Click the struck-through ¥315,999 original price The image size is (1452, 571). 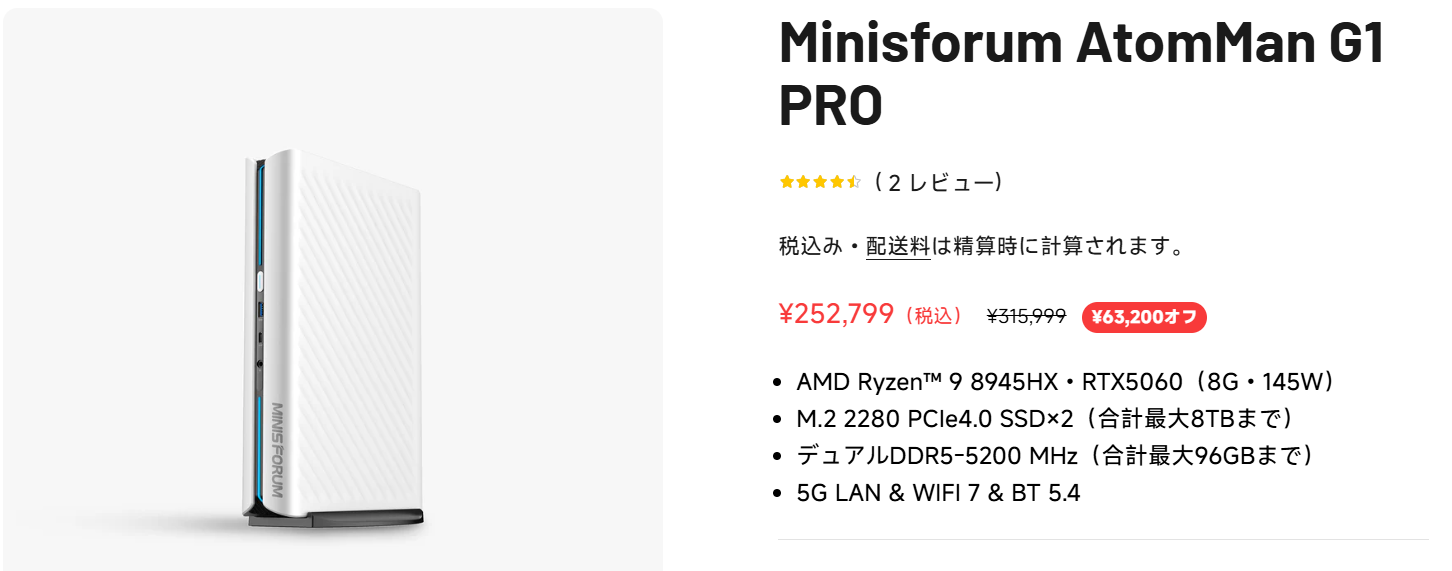pos(1026,316)
